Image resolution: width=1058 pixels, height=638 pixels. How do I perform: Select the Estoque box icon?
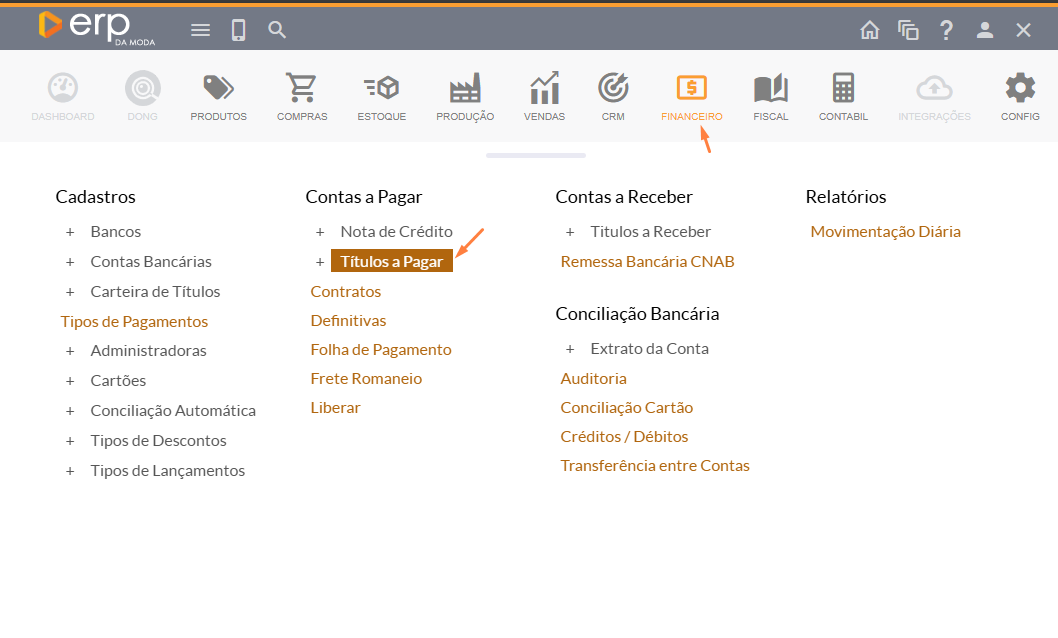[x=381, y=90]
